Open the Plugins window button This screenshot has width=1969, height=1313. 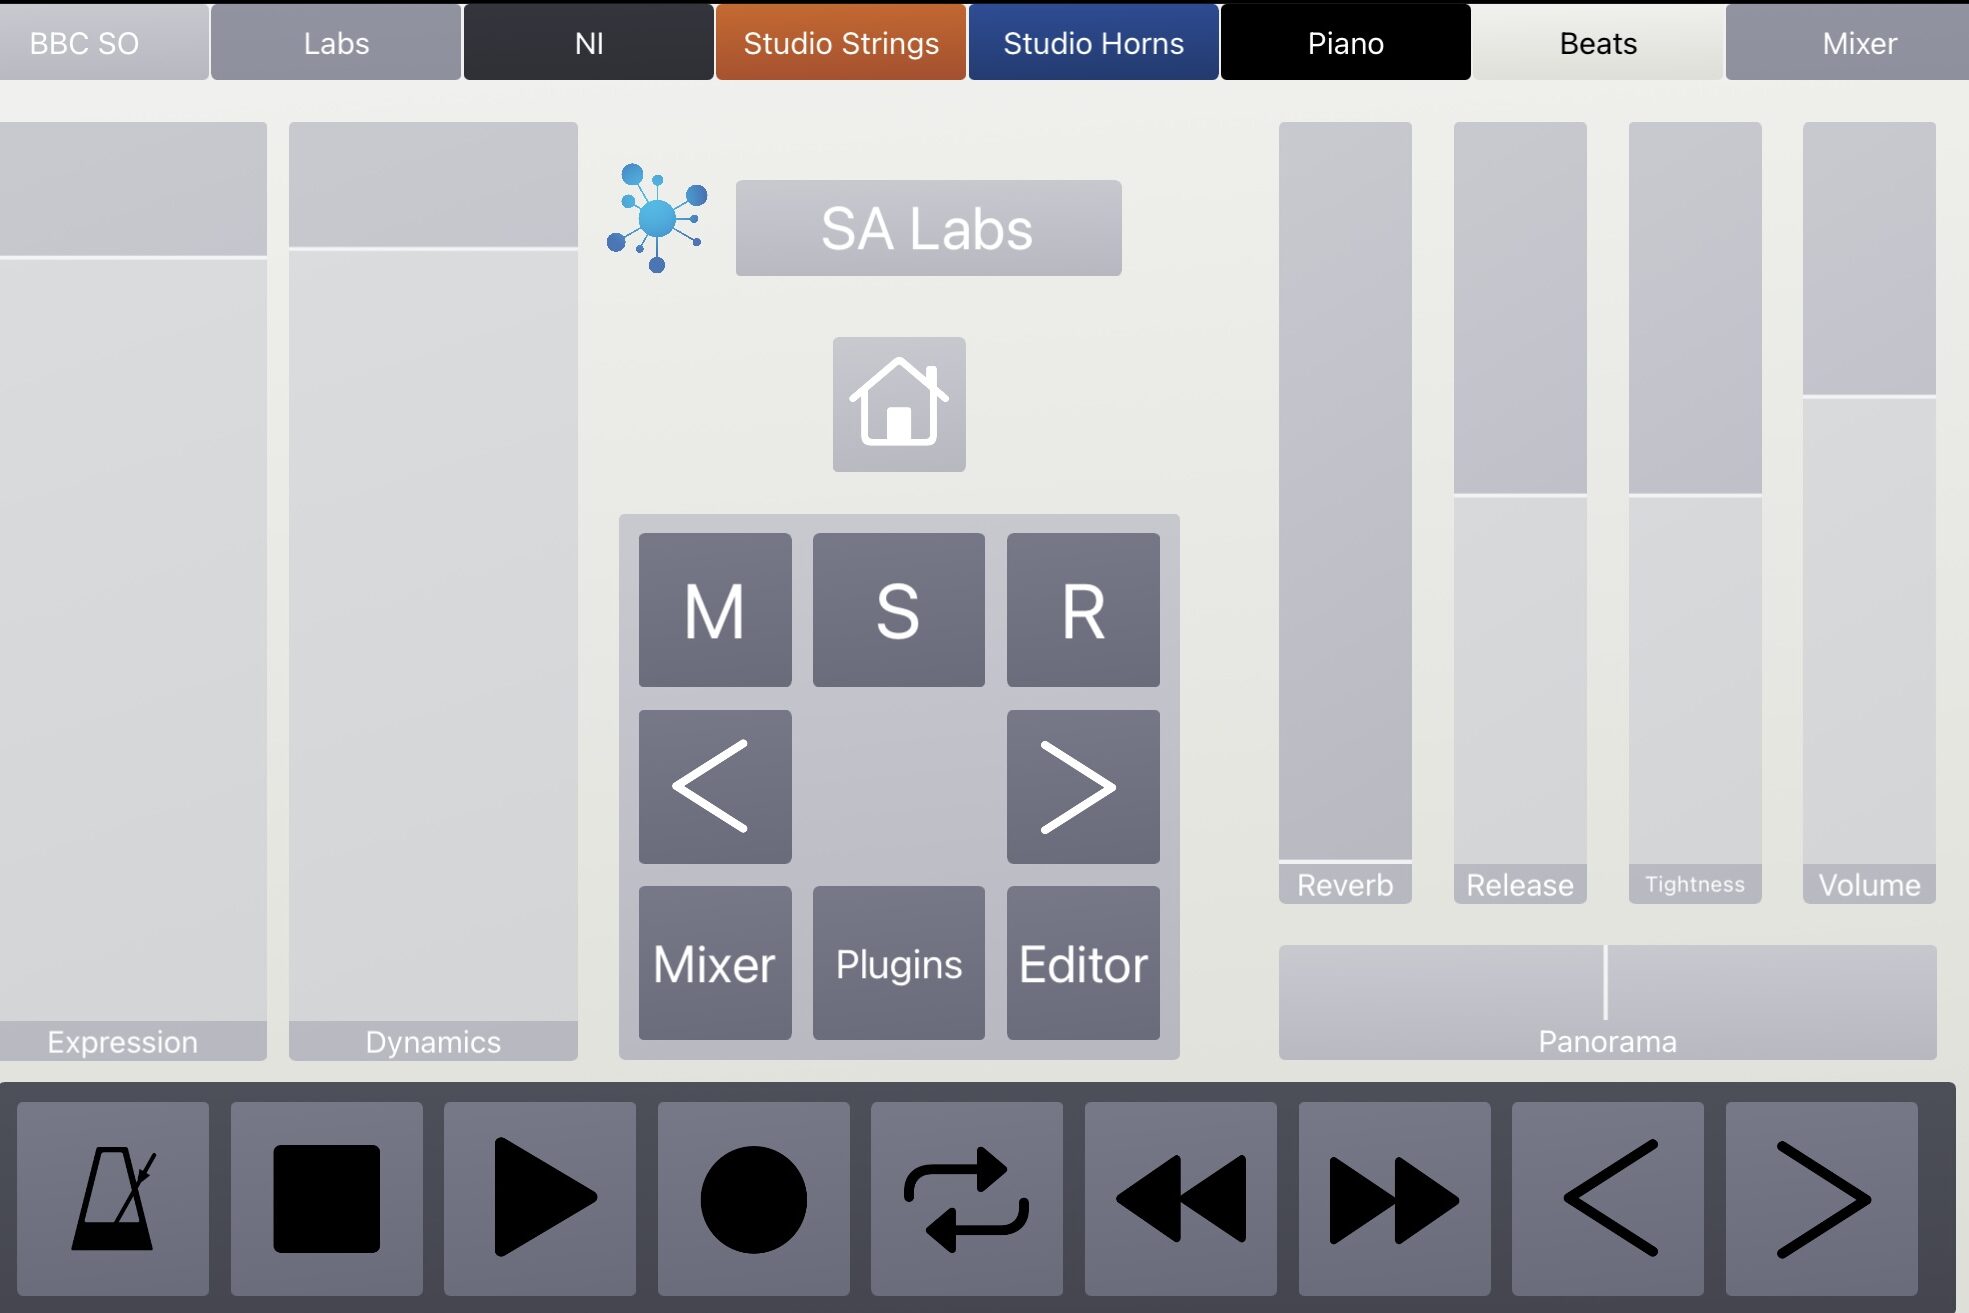pos(898,963)
